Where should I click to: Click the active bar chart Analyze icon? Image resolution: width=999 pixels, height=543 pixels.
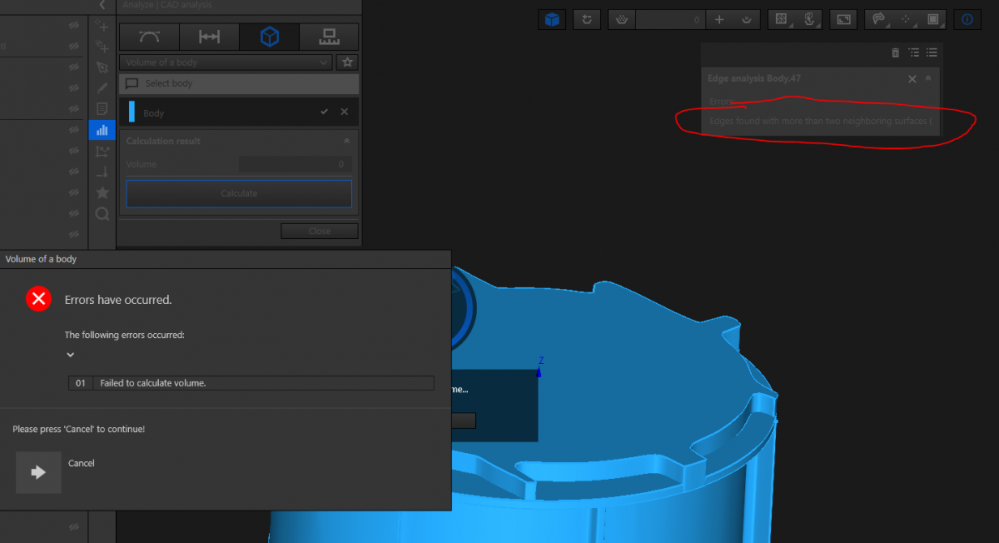(102, 130)
